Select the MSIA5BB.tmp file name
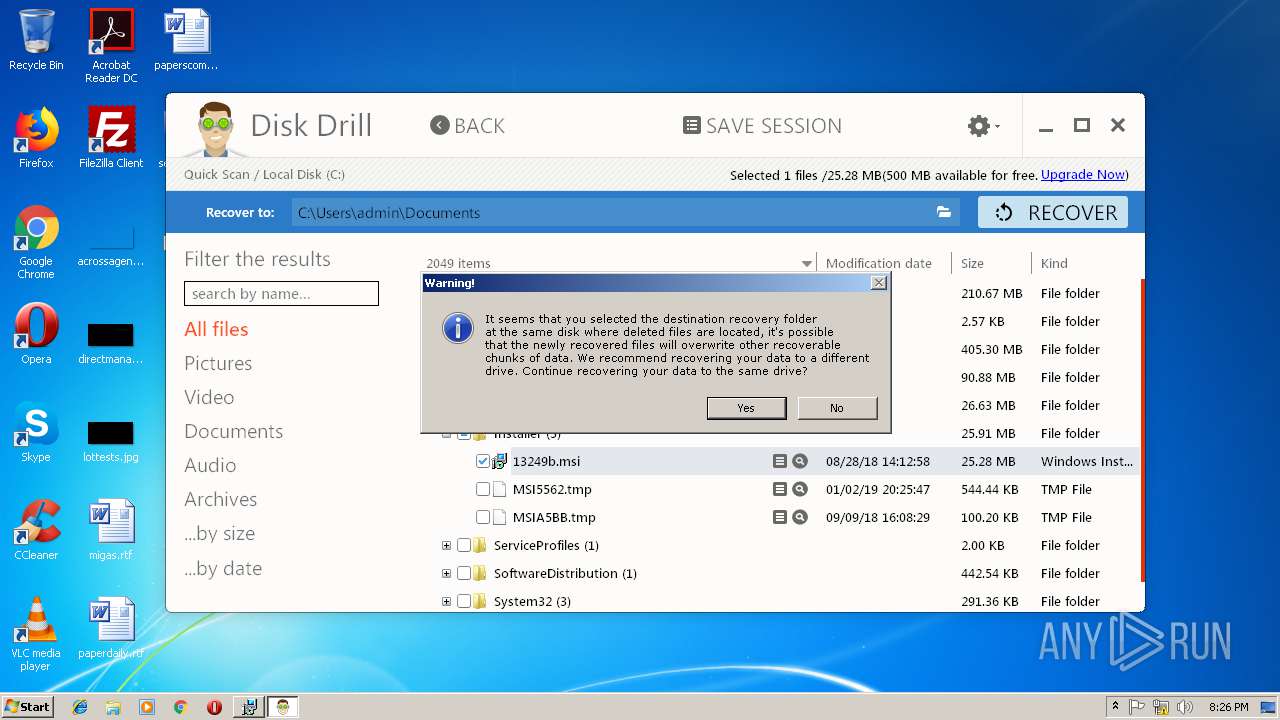The image size is (1280, 720). (554, 517)
